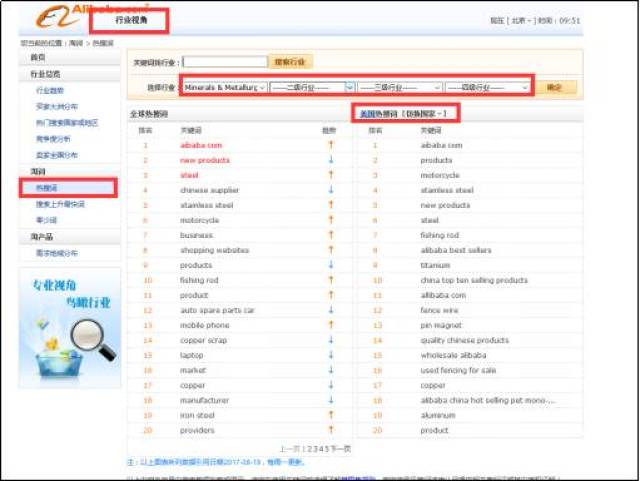This screenshot has width=640, height=481.
Task: Click the trend arrow for 'copper scrap'
Action: click(x=331, y=340)
